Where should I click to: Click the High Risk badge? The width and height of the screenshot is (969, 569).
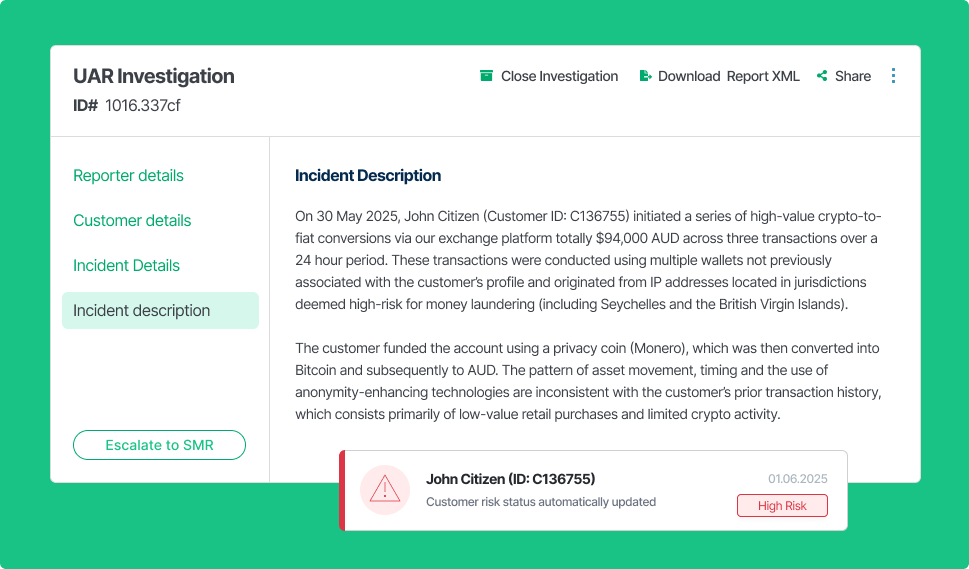[782, 505]
